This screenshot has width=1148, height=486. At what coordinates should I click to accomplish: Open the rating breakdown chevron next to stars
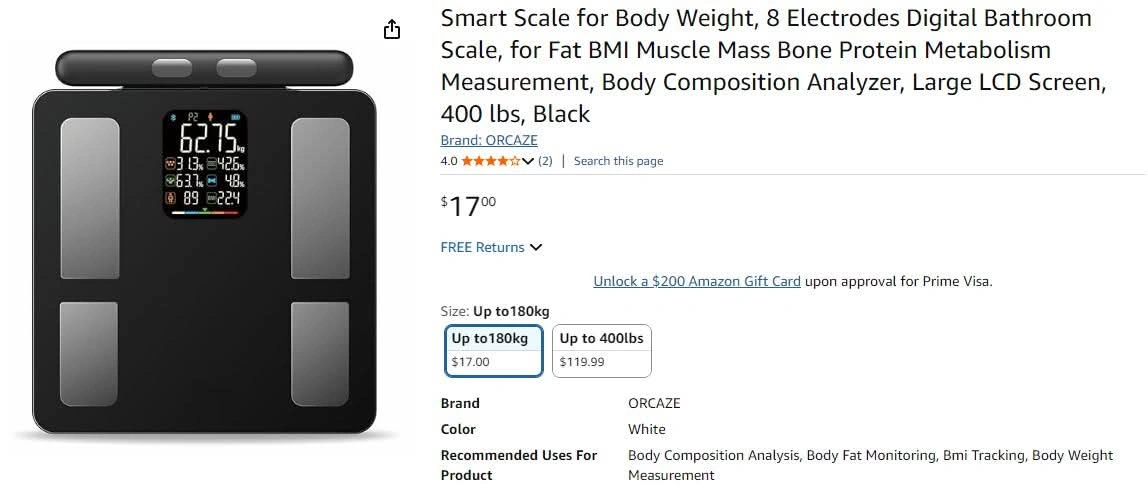(528, 161)
